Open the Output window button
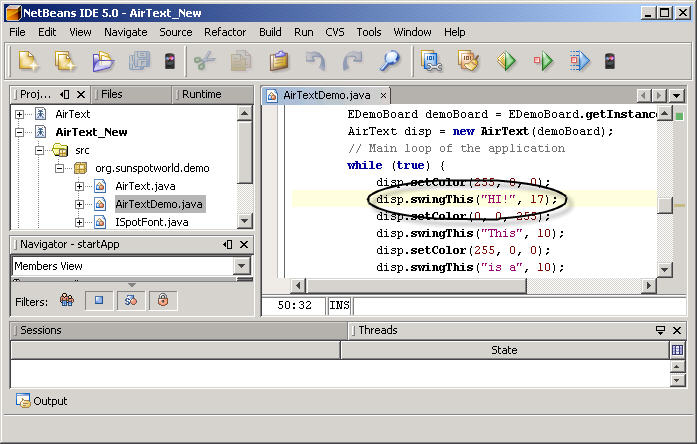Image resolution: width=697 pixels, height=444 pixels. pyautogui.click(x=41, y=401)
